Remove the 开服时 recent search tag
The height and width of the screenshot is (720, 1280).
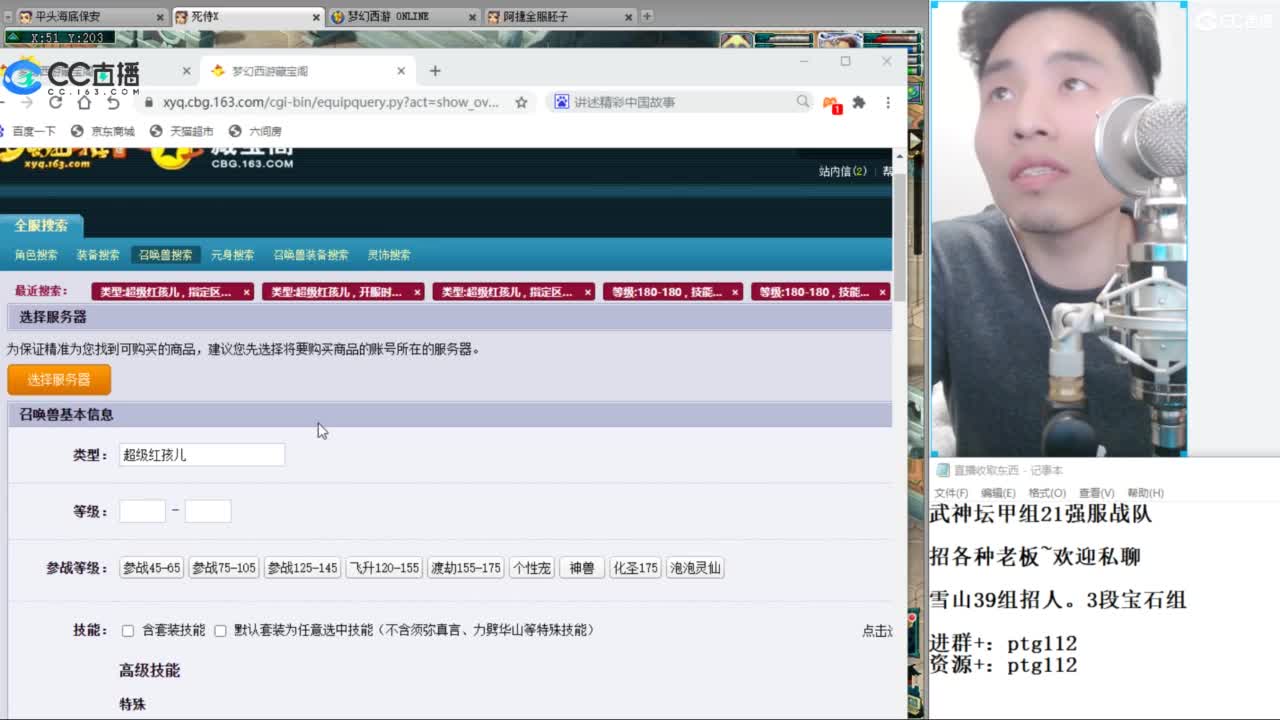click(417, 292)
